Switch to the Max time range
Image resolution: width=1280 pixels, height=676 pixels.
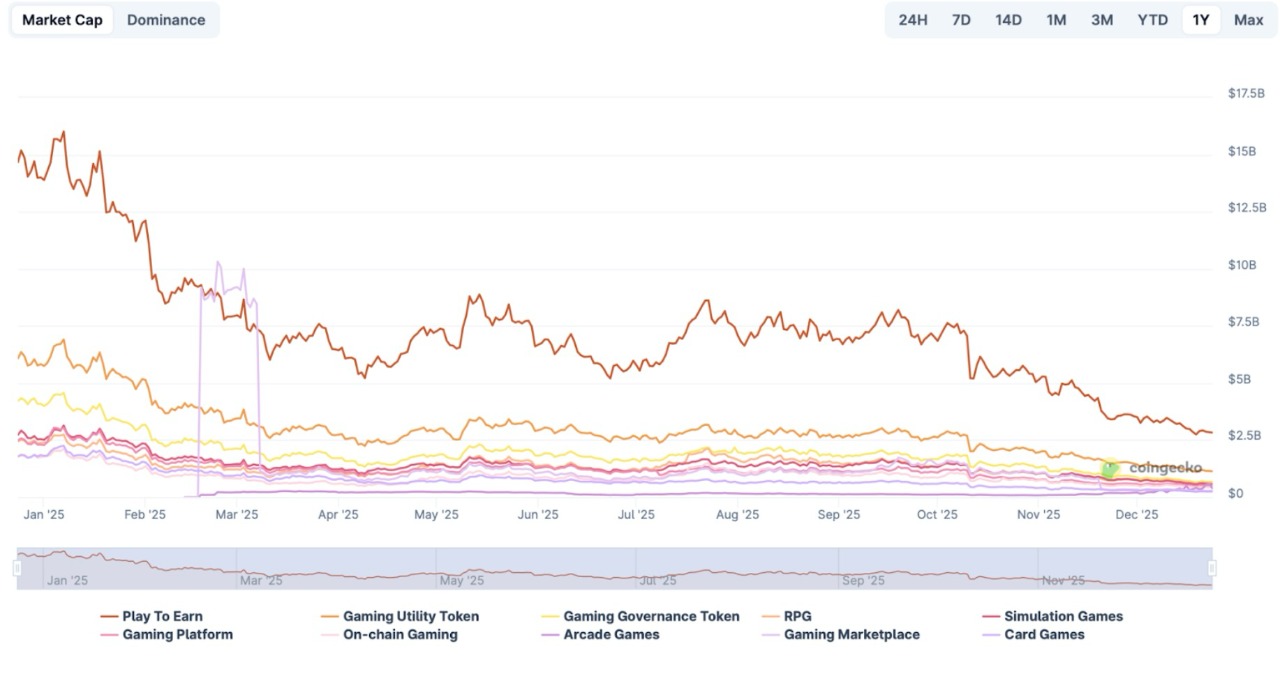pos(1248,20)
